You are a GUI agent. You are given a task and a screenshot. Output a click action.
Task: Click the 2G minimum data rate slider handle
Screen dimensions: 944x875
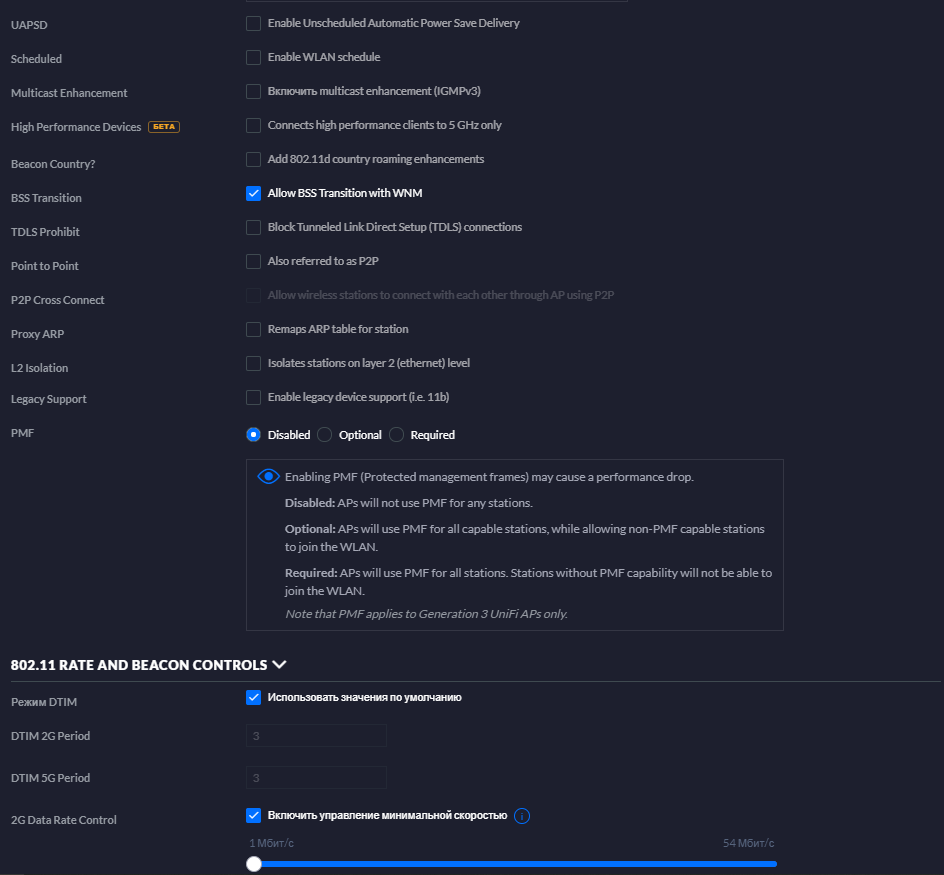coord(254,864)
